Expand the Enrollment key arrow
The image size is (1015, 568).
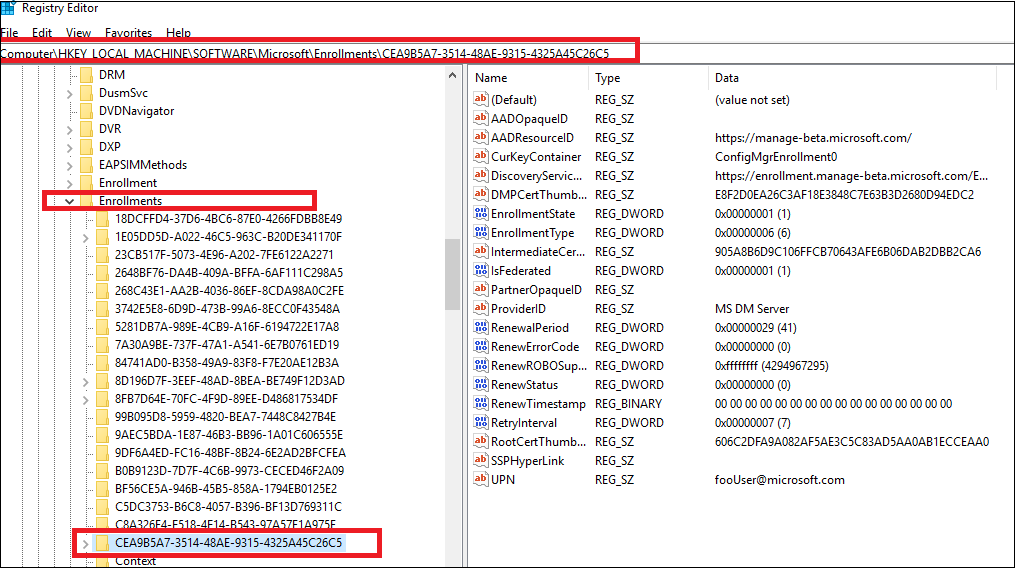click(69, 183)
